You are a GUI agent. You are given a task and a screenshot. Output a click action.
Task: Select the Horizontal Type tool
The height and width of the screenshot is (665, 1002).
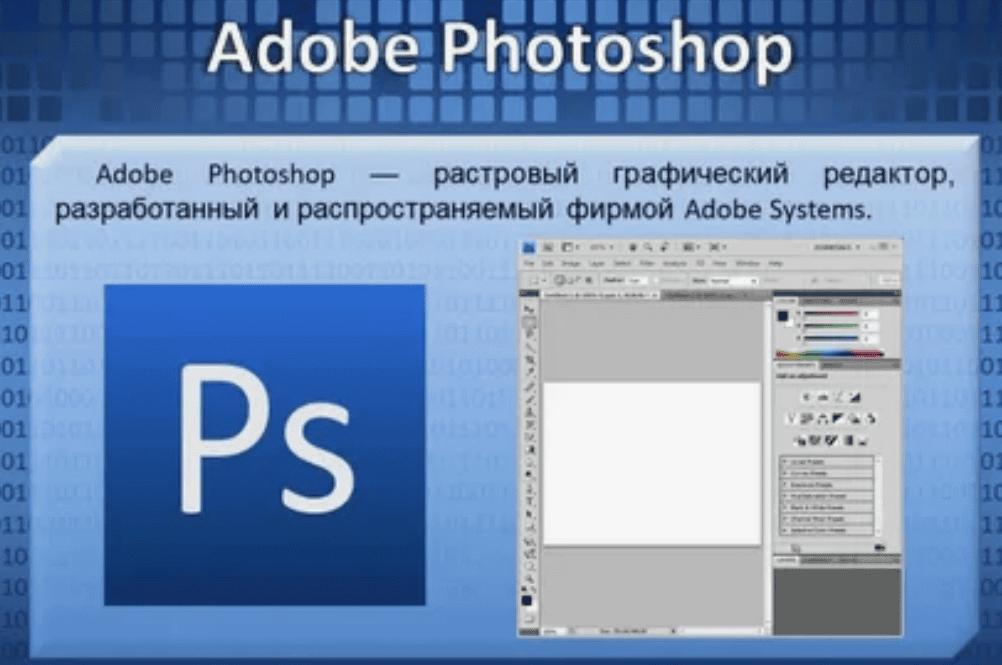click(530, 500)
